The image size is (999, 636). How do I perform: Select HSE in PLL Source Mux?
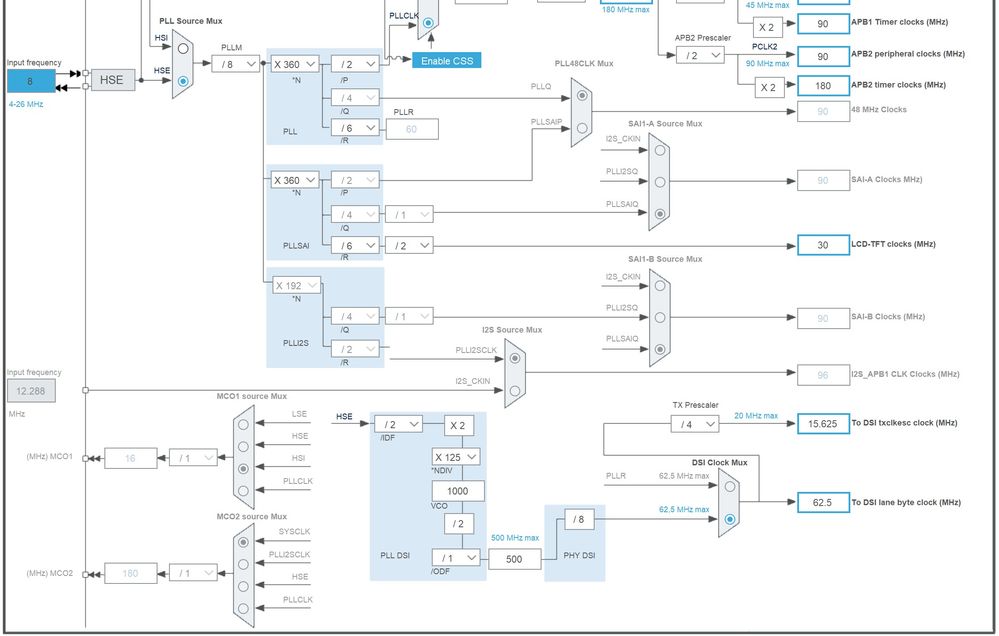click(183, 81)
